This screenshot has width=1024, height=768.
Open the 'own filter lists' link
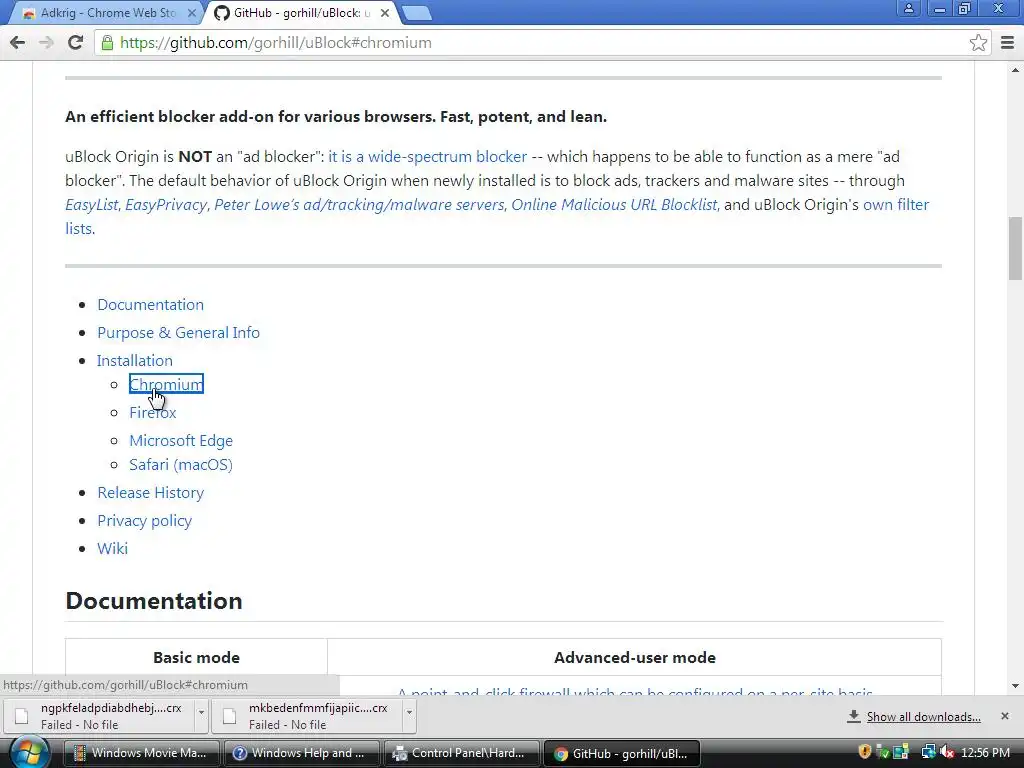click(895, 205)
